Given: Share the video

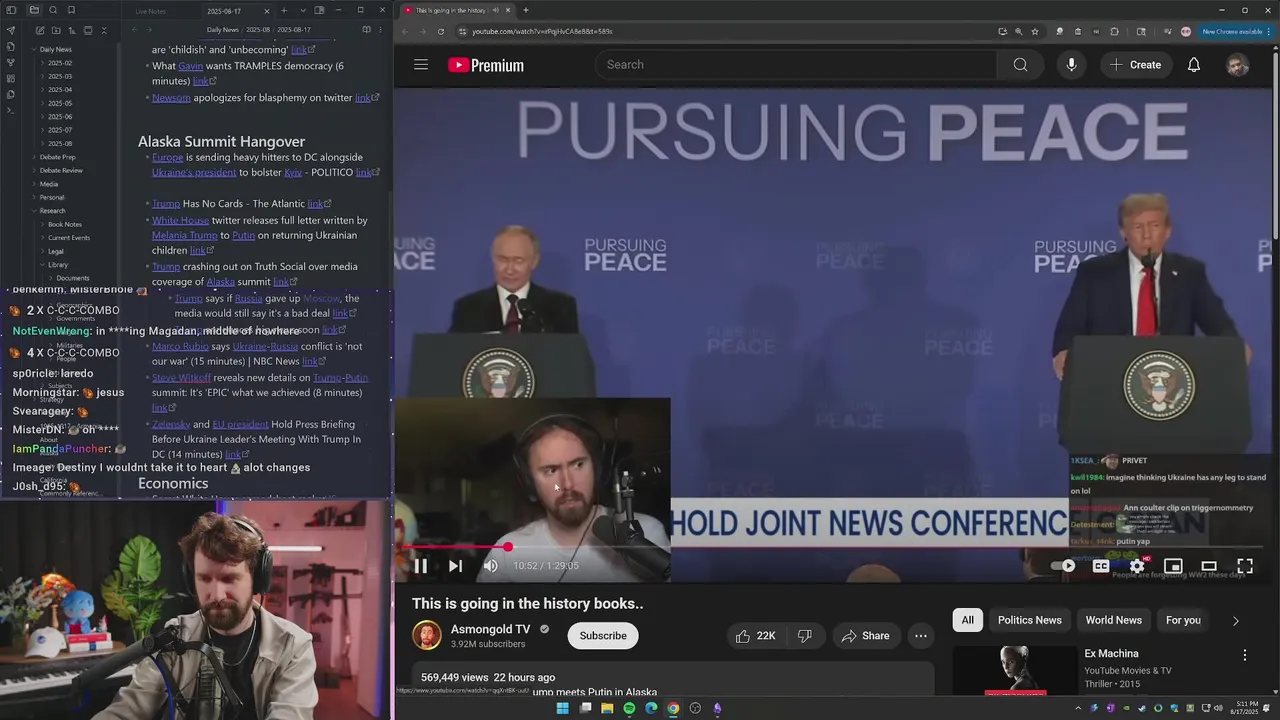Looking at the screenshot, I should (x=865, y=636).
